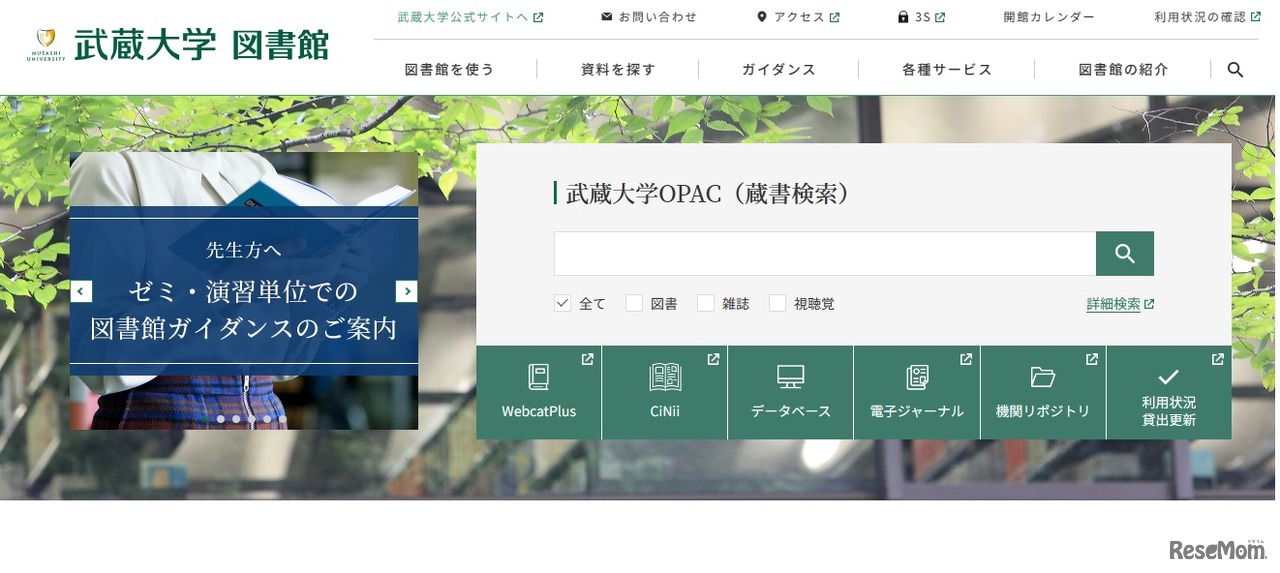
Task: Go to previous slide with left arrow
Action: click(81, 291)
